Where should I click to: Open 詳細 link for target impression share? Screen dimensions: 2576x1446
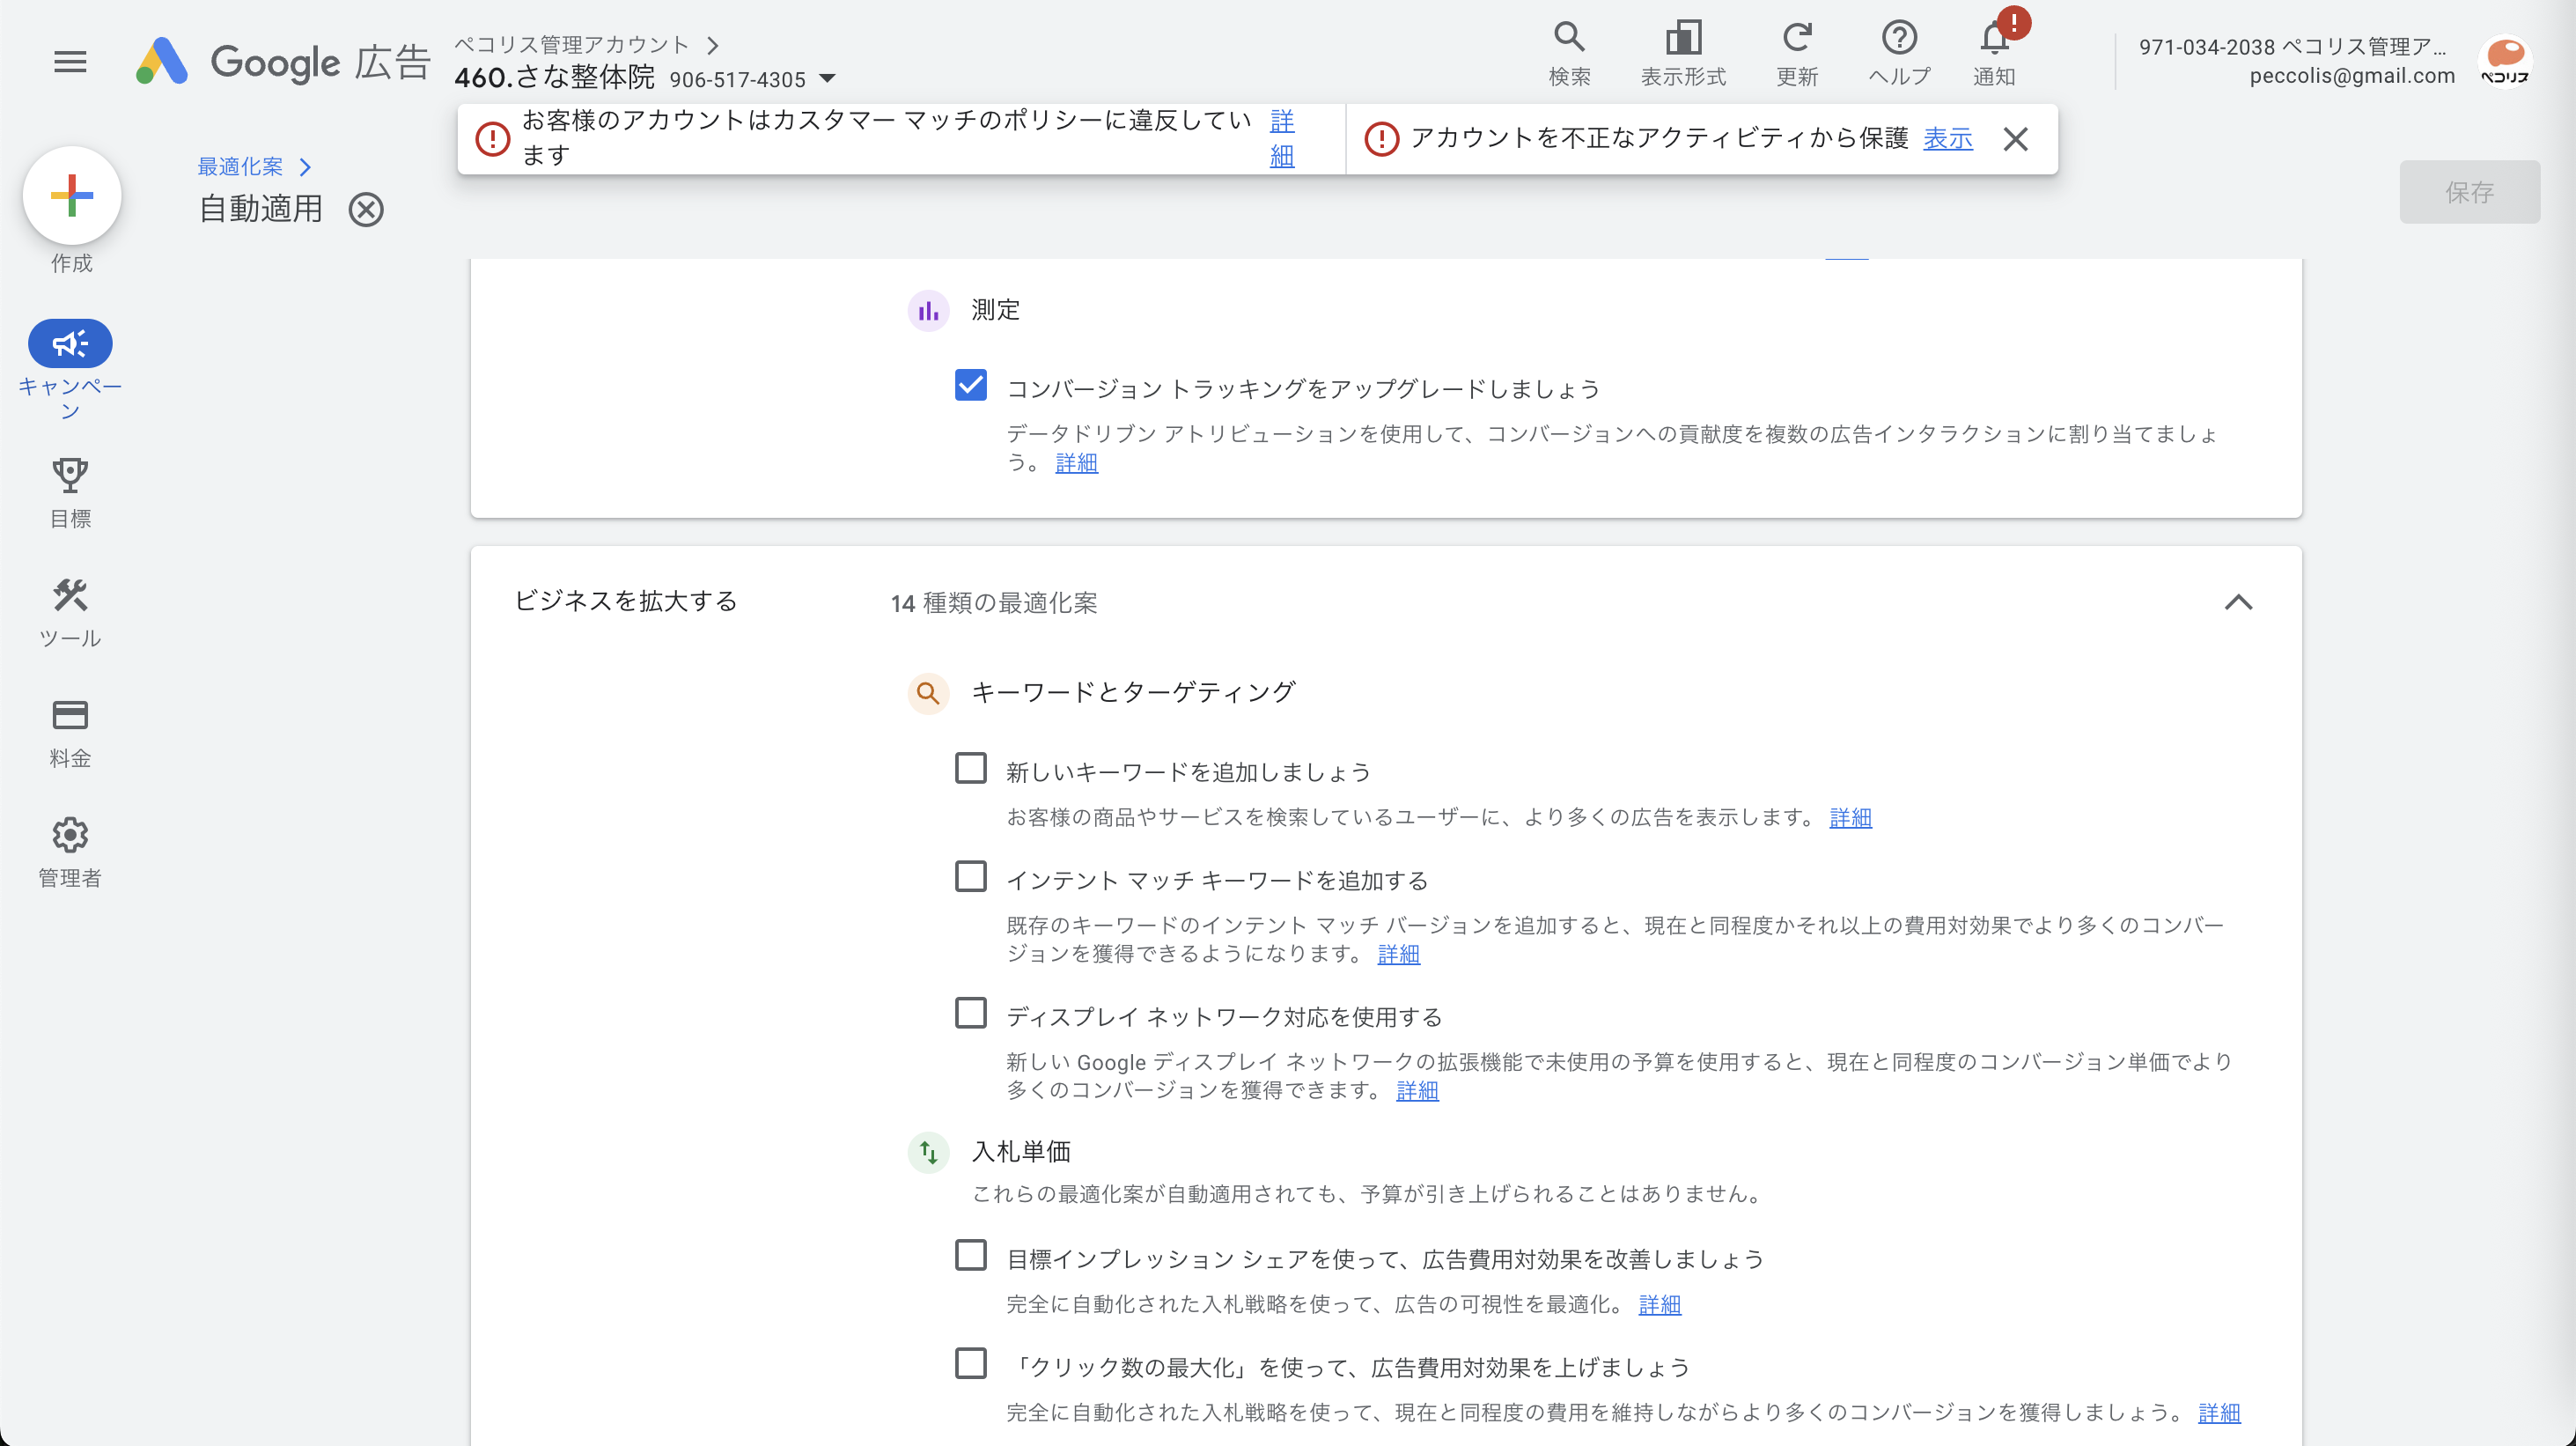(1660, 1305)
